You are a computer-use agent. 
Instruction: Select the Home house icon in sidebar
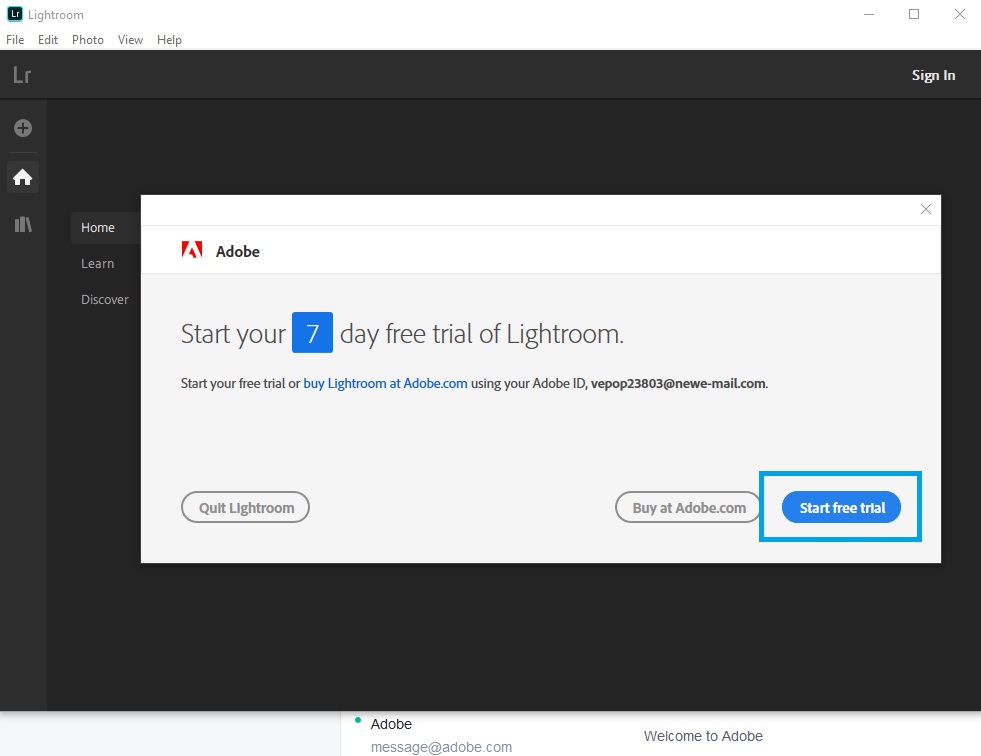[x=23, y=178]
